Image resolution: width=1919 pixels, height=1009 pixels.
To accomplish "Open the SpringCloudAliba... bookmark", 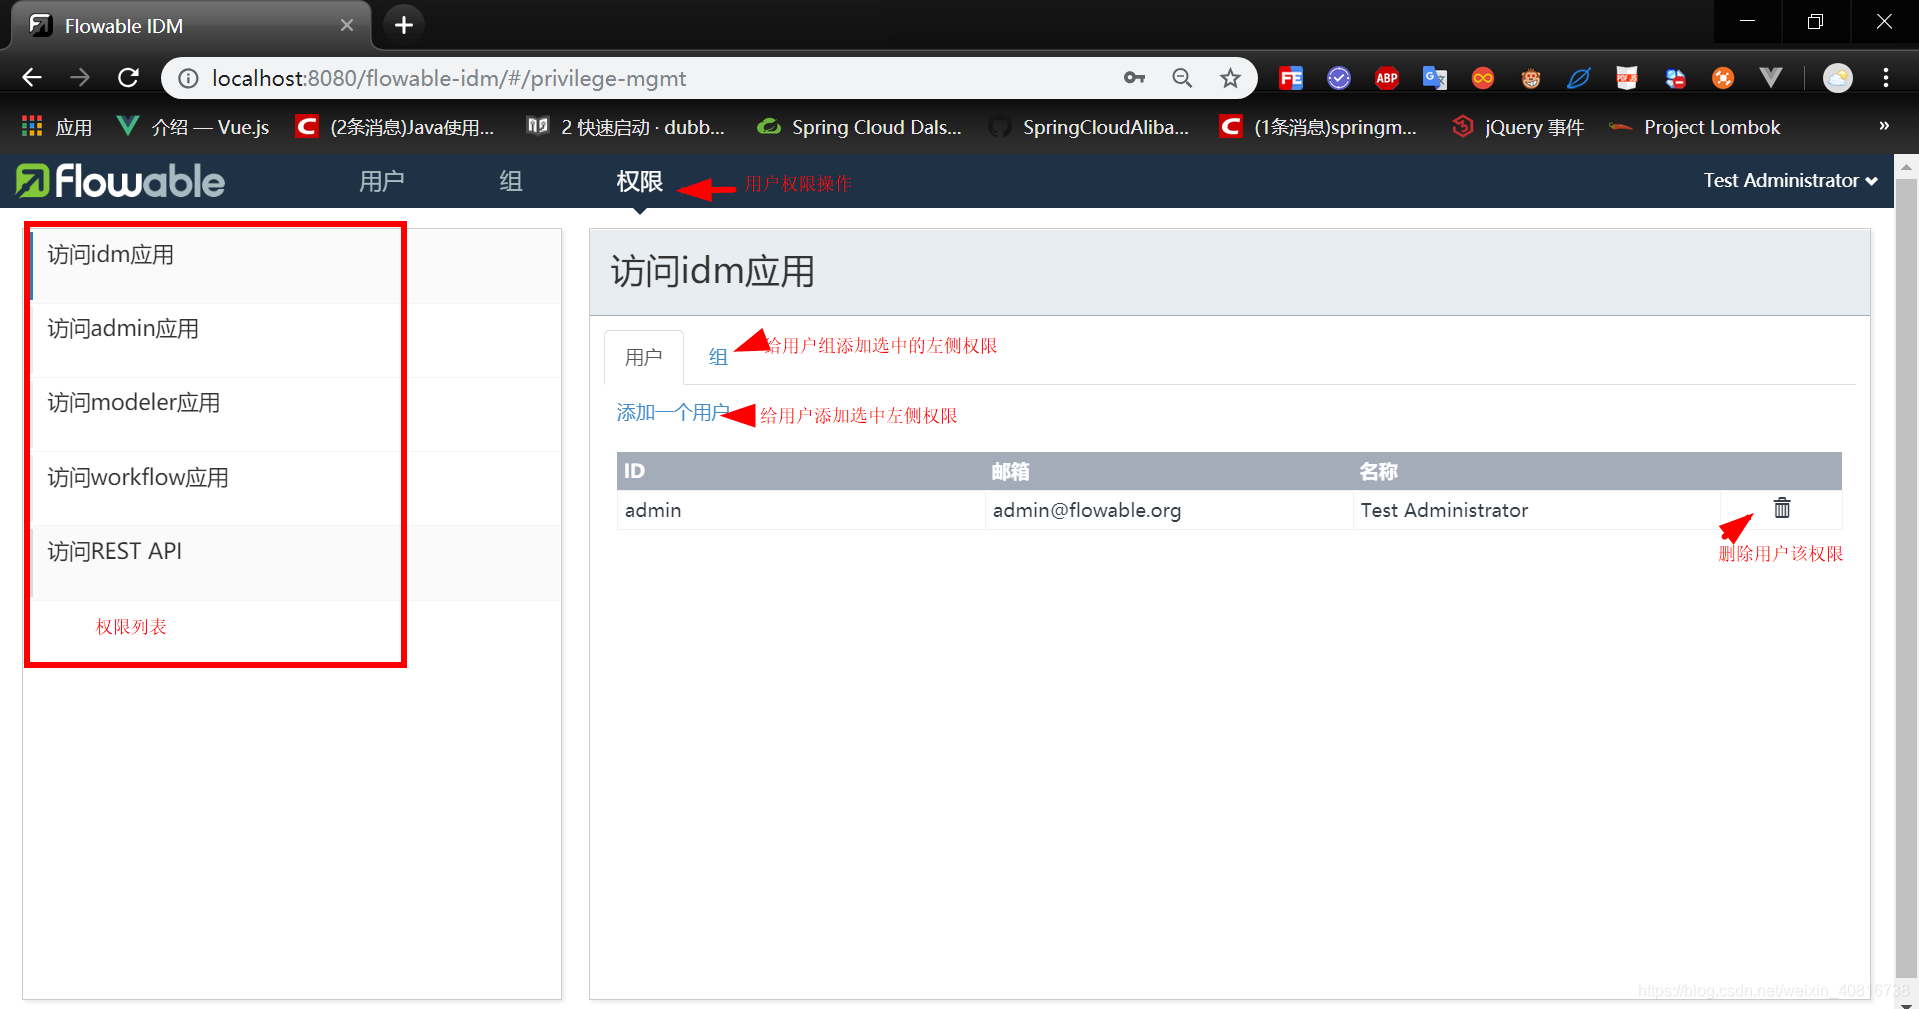I will tap(1089, 127).
